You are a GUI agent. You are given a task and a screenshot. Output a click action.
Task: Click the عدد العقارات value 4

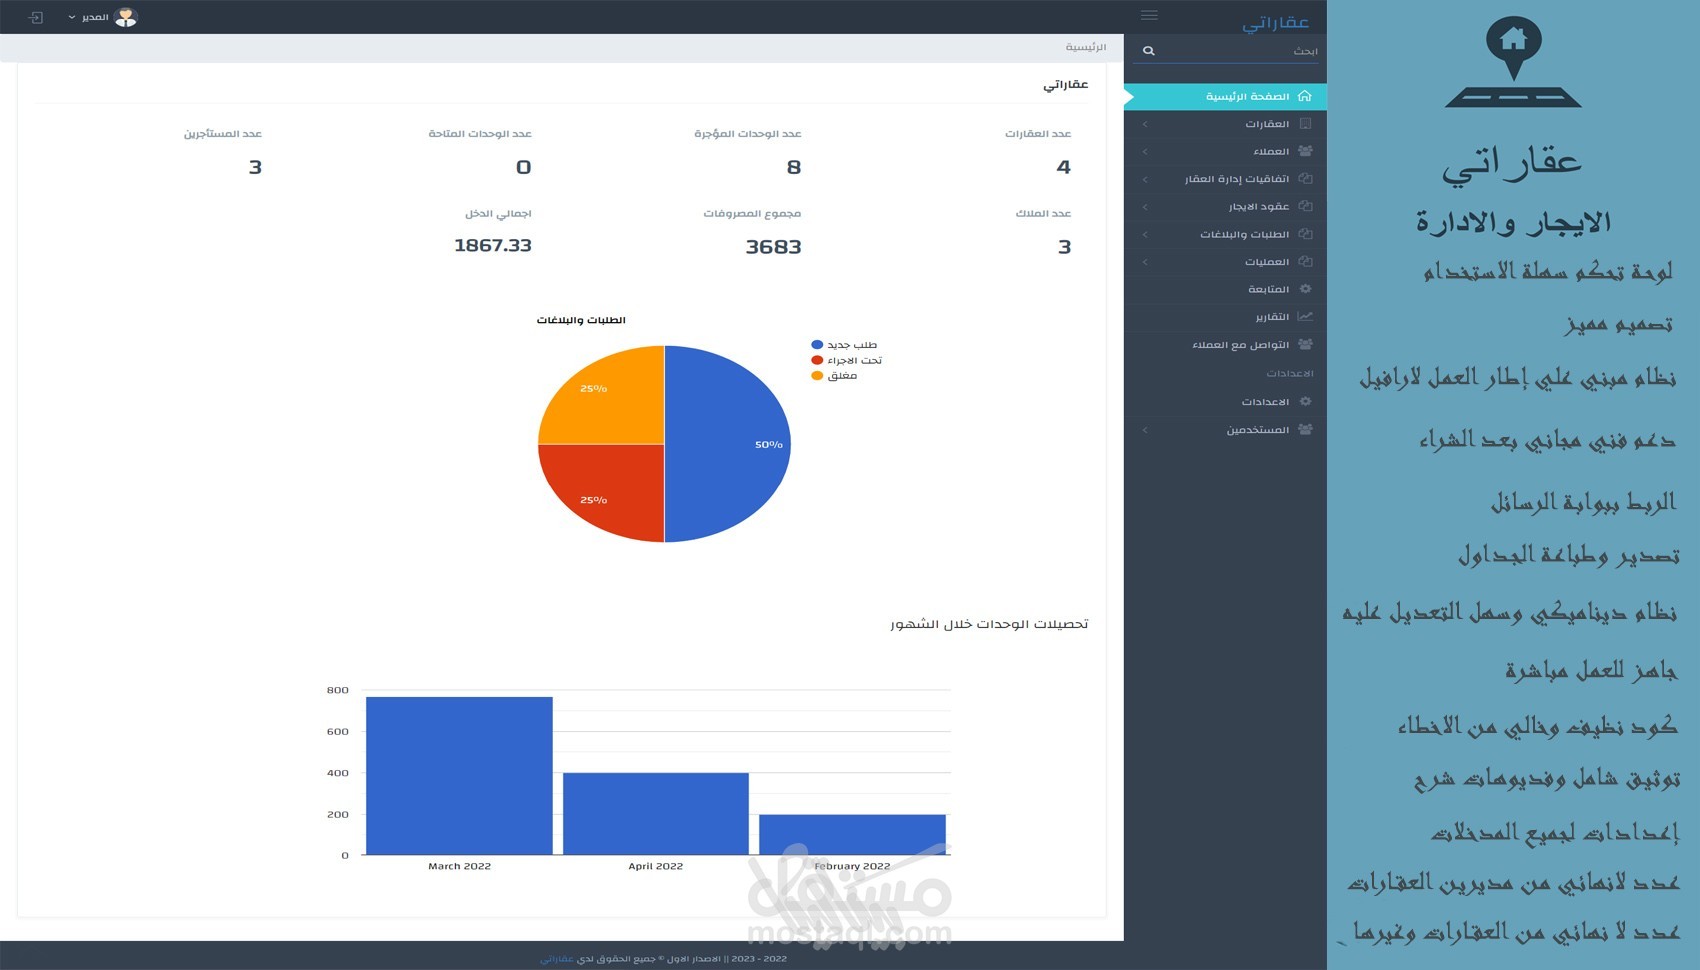[x=1064, y=167]
